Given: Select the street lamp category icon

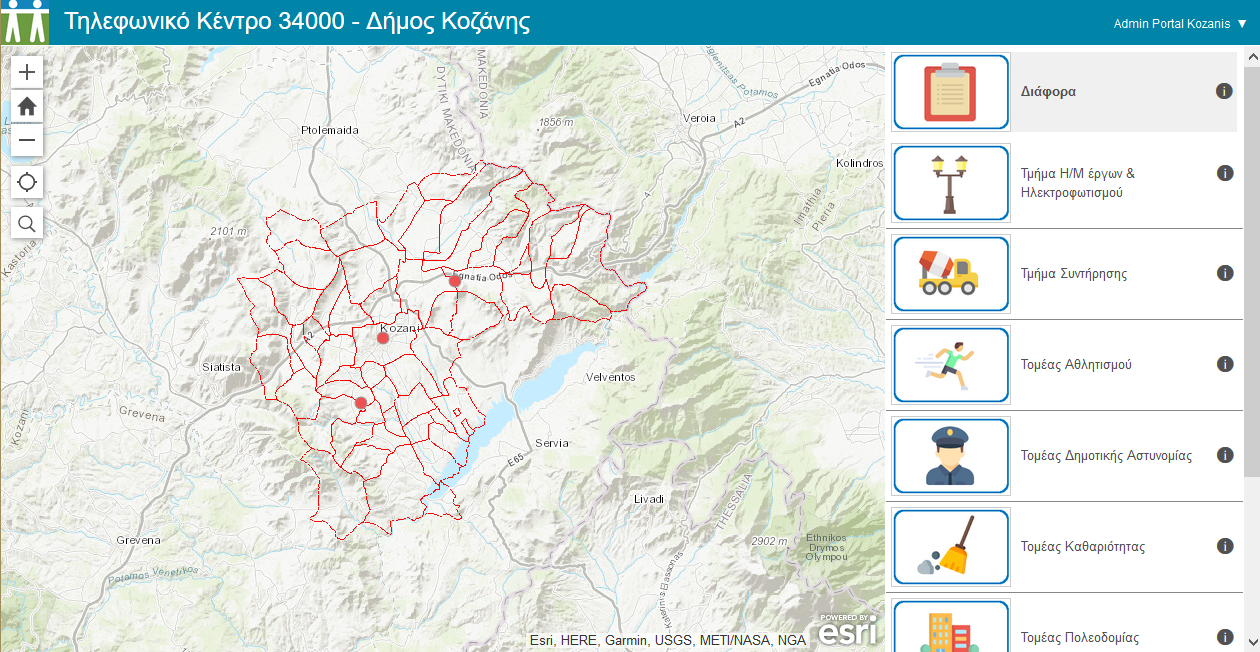Looking at the screenshot, I should click(950, 183).
